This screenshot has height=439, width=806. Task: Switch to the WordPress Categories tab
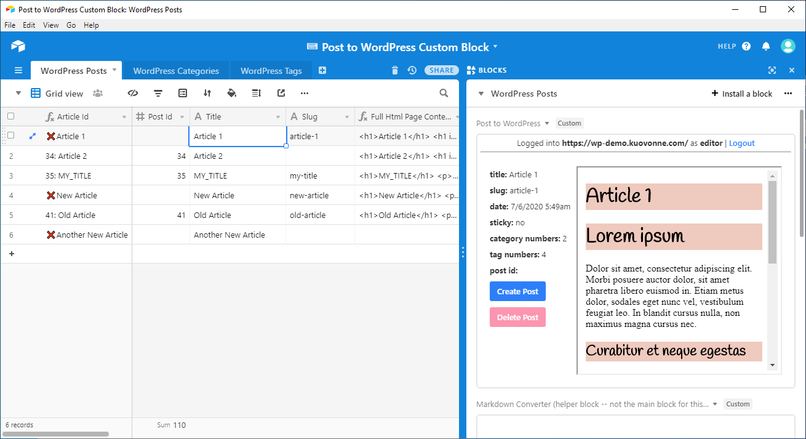(176, 70)
